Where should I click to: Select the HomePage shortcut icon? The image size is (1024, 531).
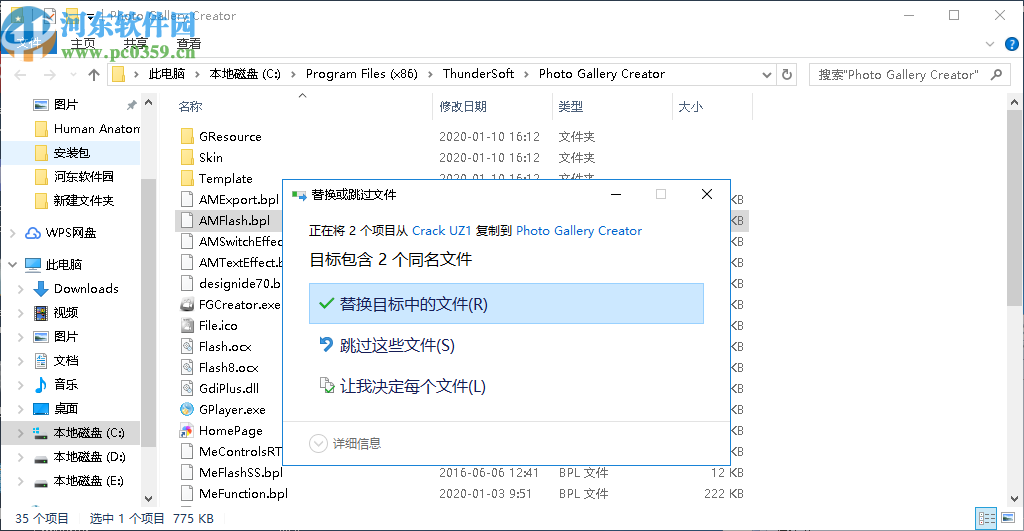click(x=187, y=430)
